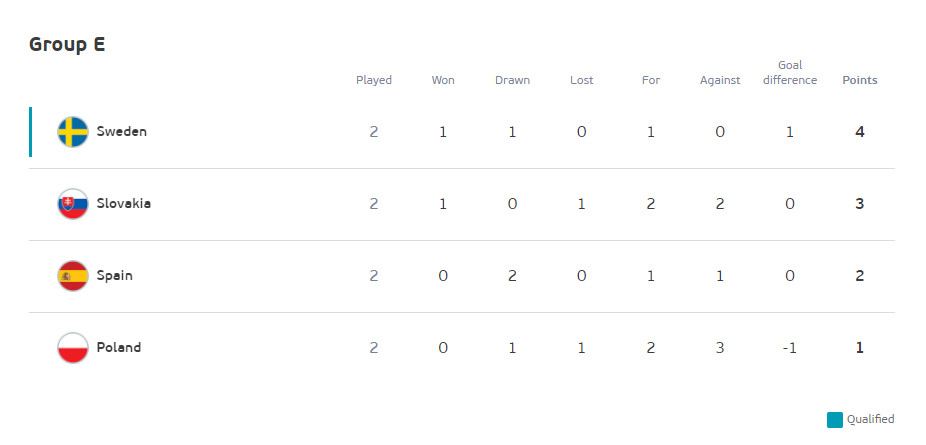Select the Goal difference column header

790,73
